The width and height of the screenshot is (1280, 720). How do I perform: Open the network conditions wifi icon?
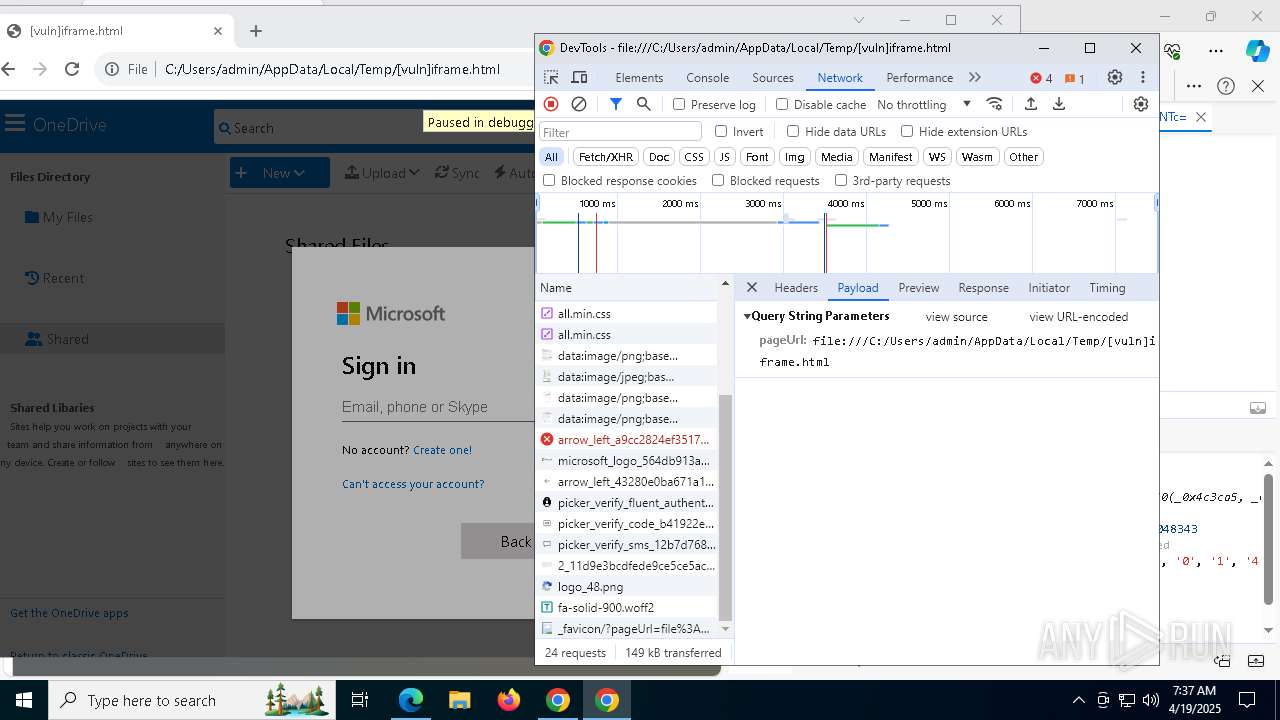[994, 104]
